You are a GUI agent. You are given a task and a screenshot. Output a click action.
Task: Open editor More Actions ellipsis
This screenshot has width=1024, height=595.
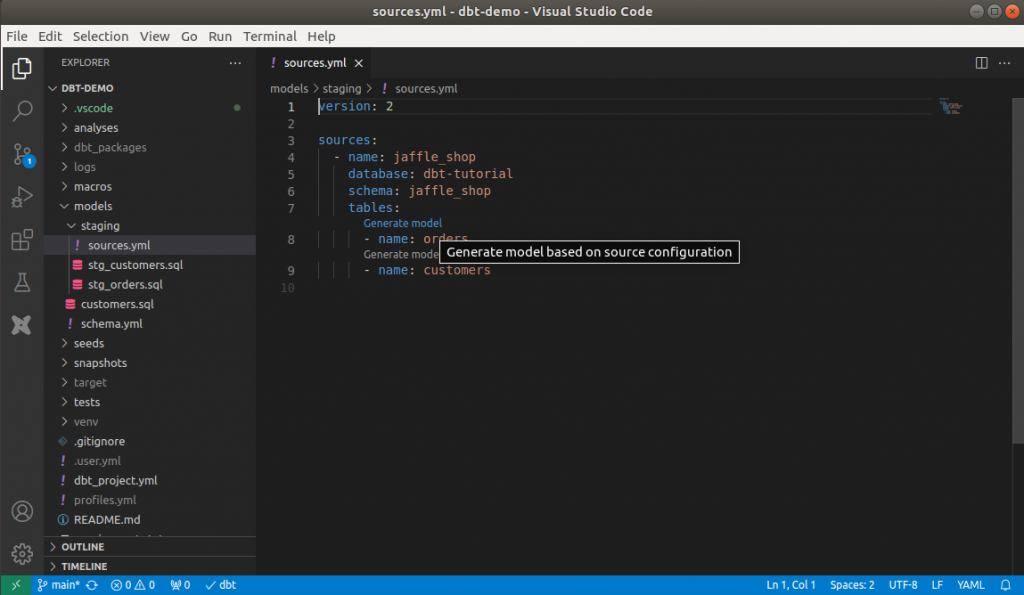click(1004, 63)
